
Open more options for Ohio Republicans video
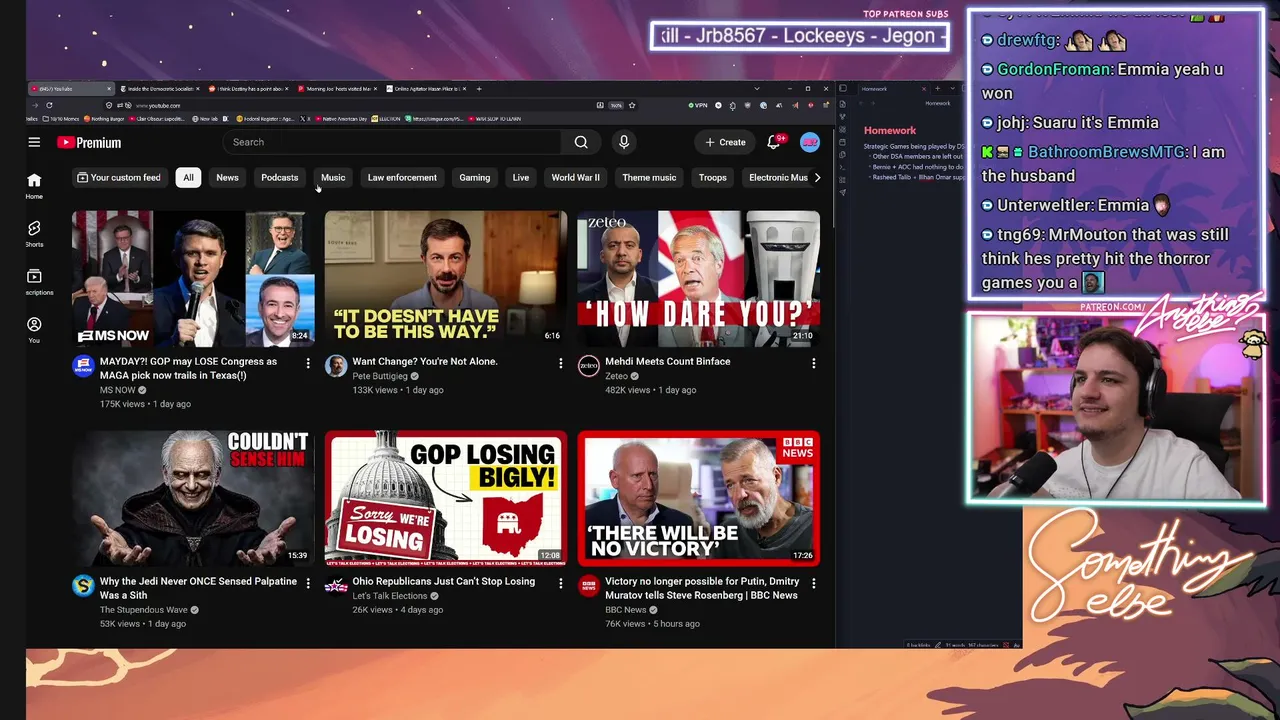[561, 583]
